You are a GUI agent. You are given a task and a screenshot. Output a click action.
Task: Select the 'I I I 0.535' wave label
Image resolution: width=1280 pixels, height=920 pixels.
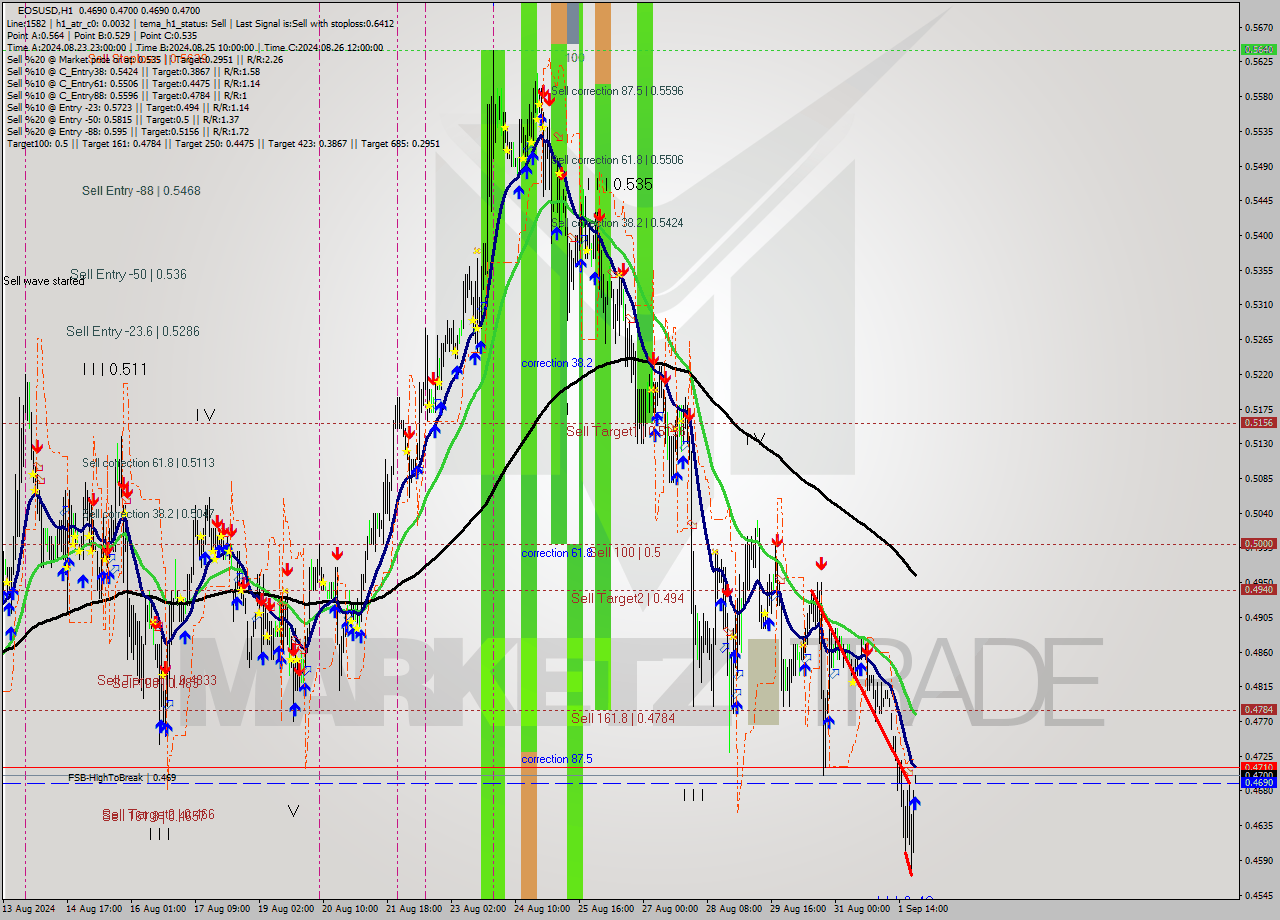pos(620,184)
